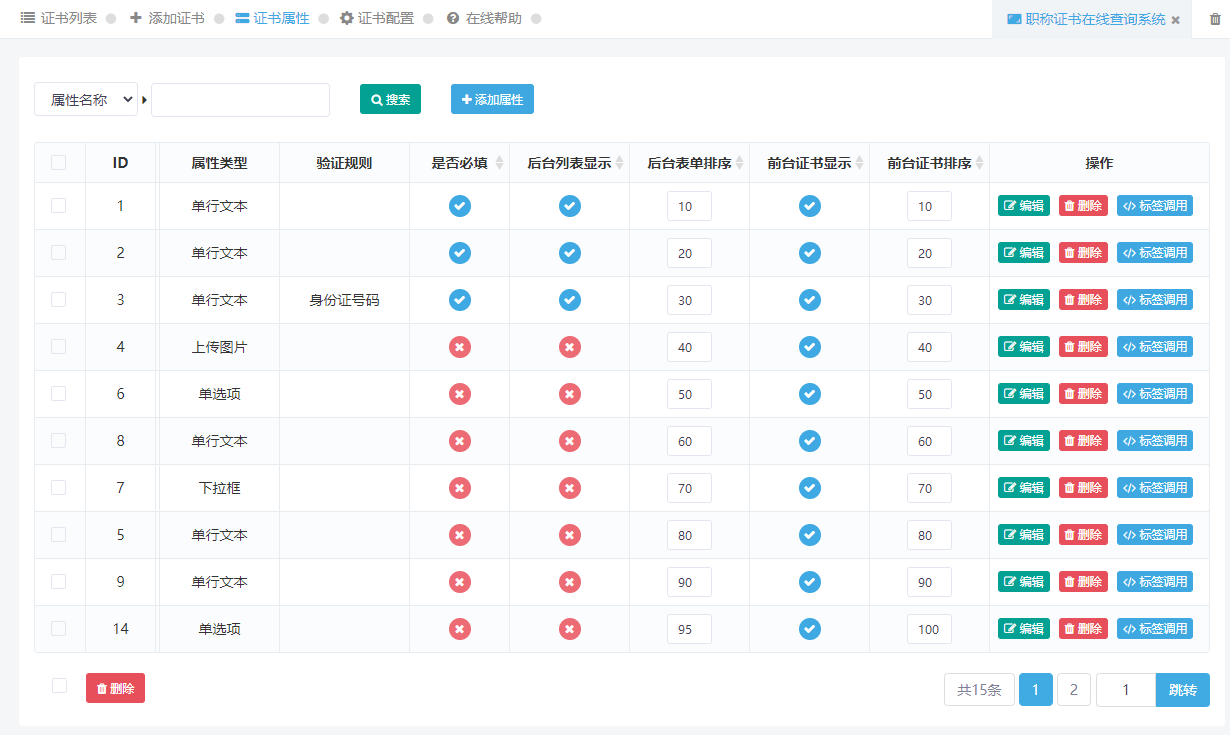Click the trash icon at top right
The image size is (1230, 735).
click(x=1216, y=19)
